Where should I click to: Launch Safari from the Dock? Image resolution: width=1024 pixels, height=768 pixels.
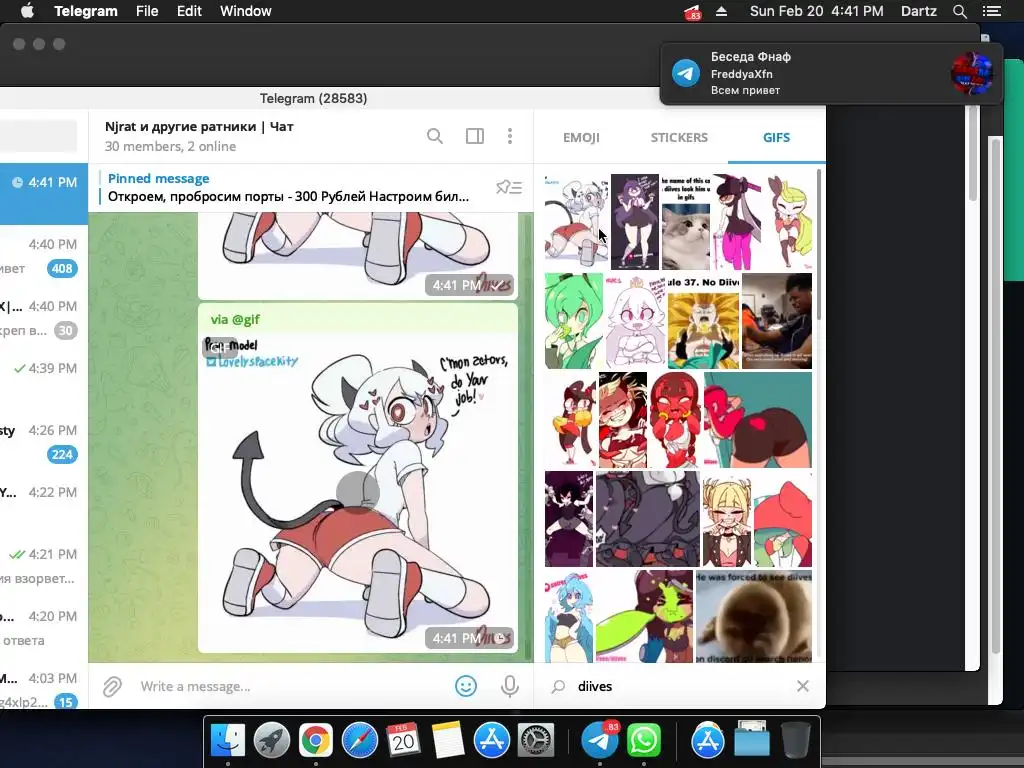(x=359, y=741)
